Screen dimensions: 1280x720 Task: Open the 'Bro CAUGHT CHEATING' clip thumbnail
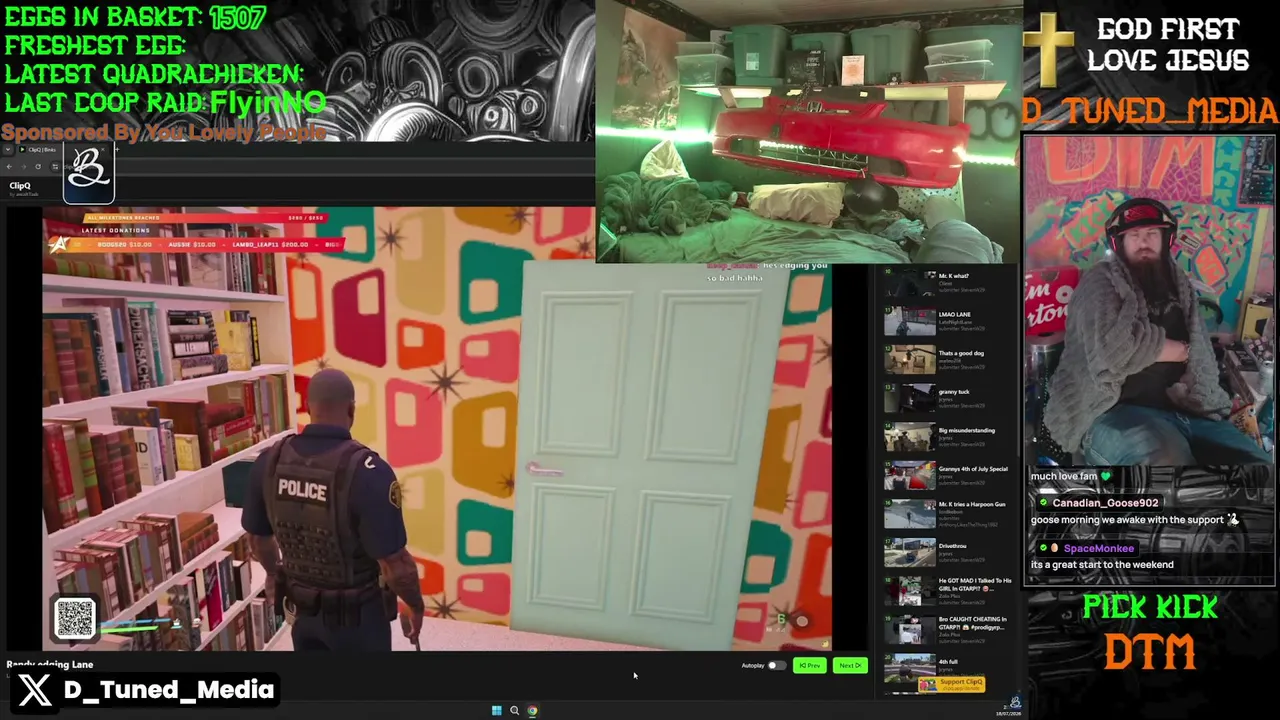pyautogui.click(x=909, y=629)
